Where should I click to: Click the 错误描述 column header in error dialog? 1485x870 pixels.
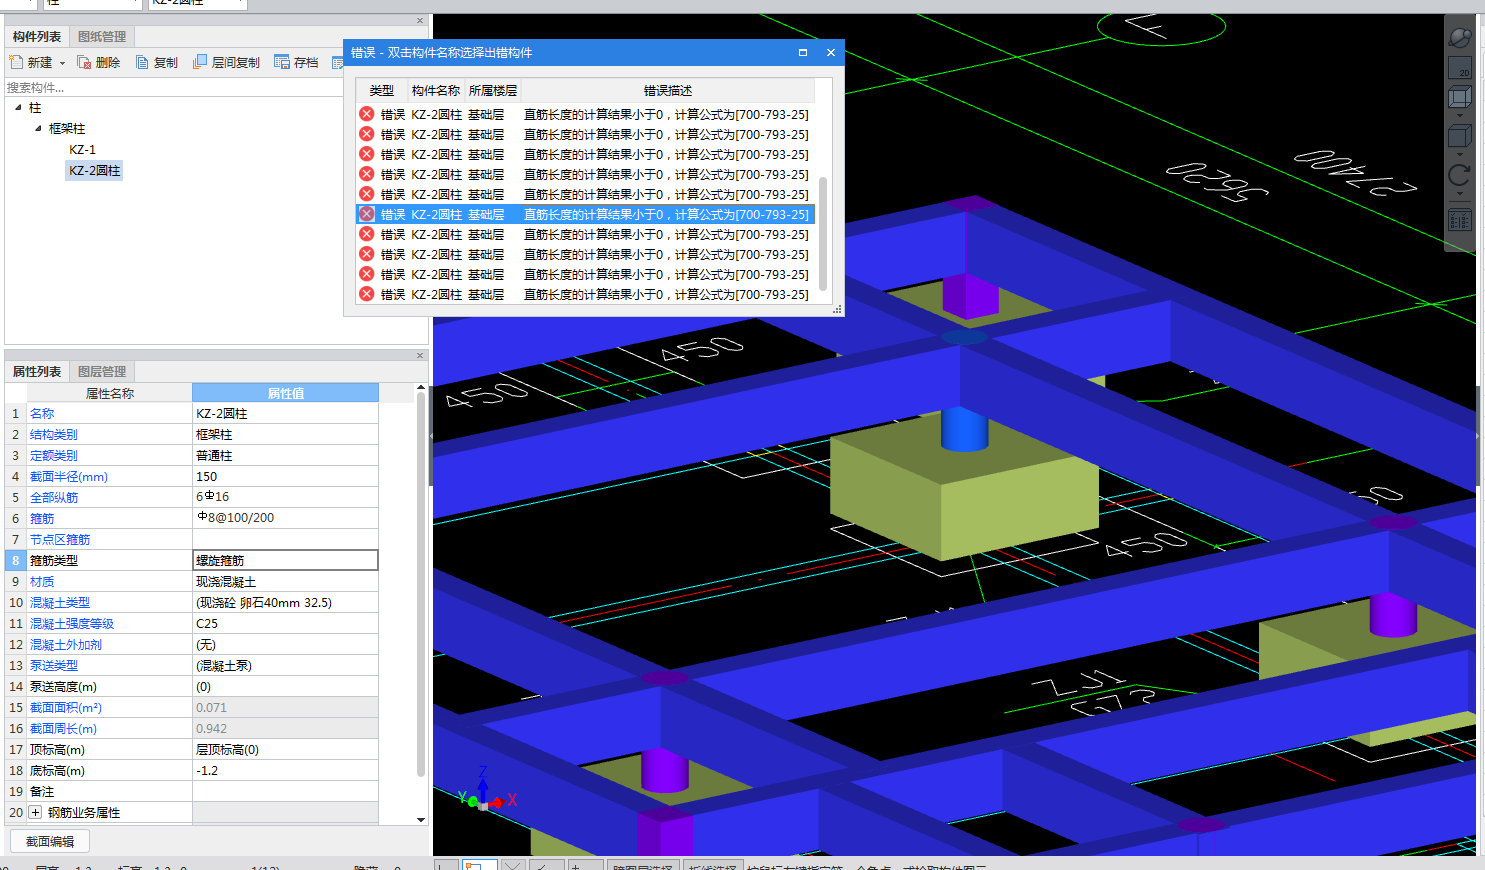coord(668,91)
